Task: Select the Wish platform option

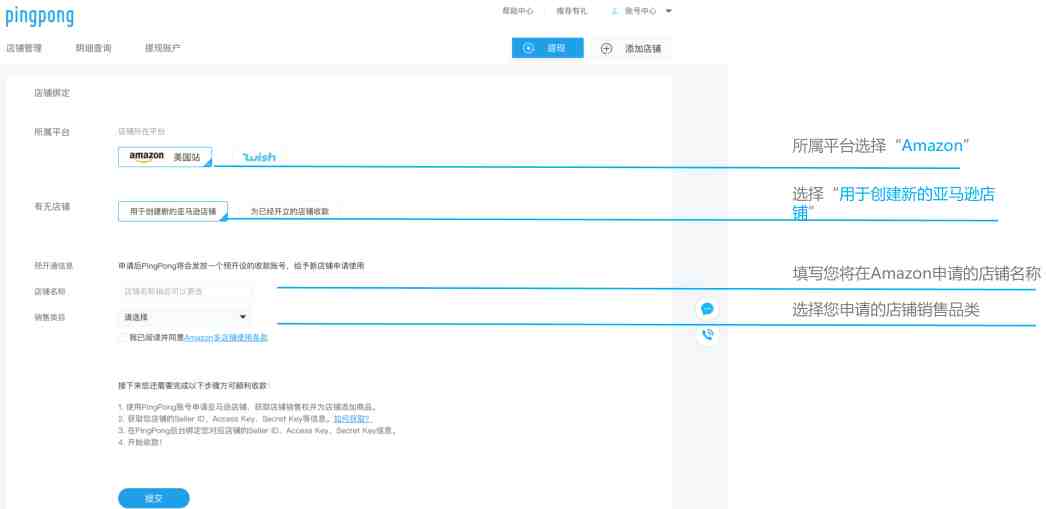Action: point(259,157)
